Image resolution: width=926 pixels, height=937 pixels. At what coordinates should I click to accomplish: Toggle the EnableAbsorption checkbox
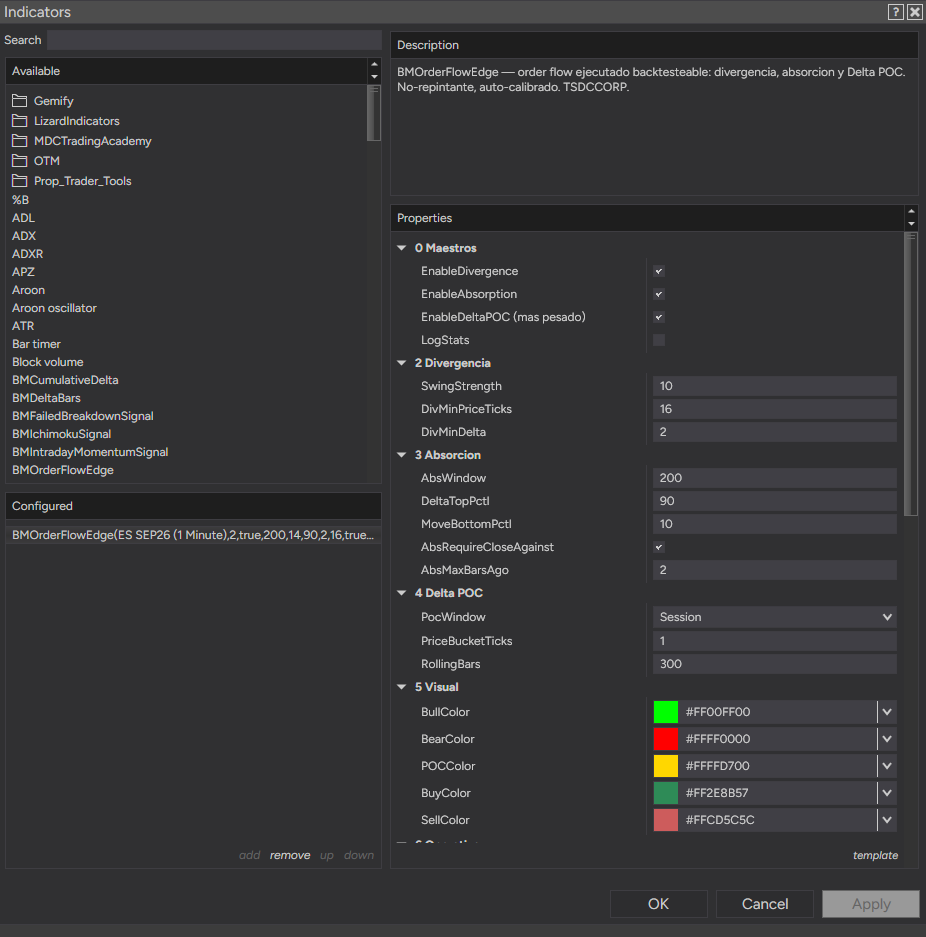point(659,294)
